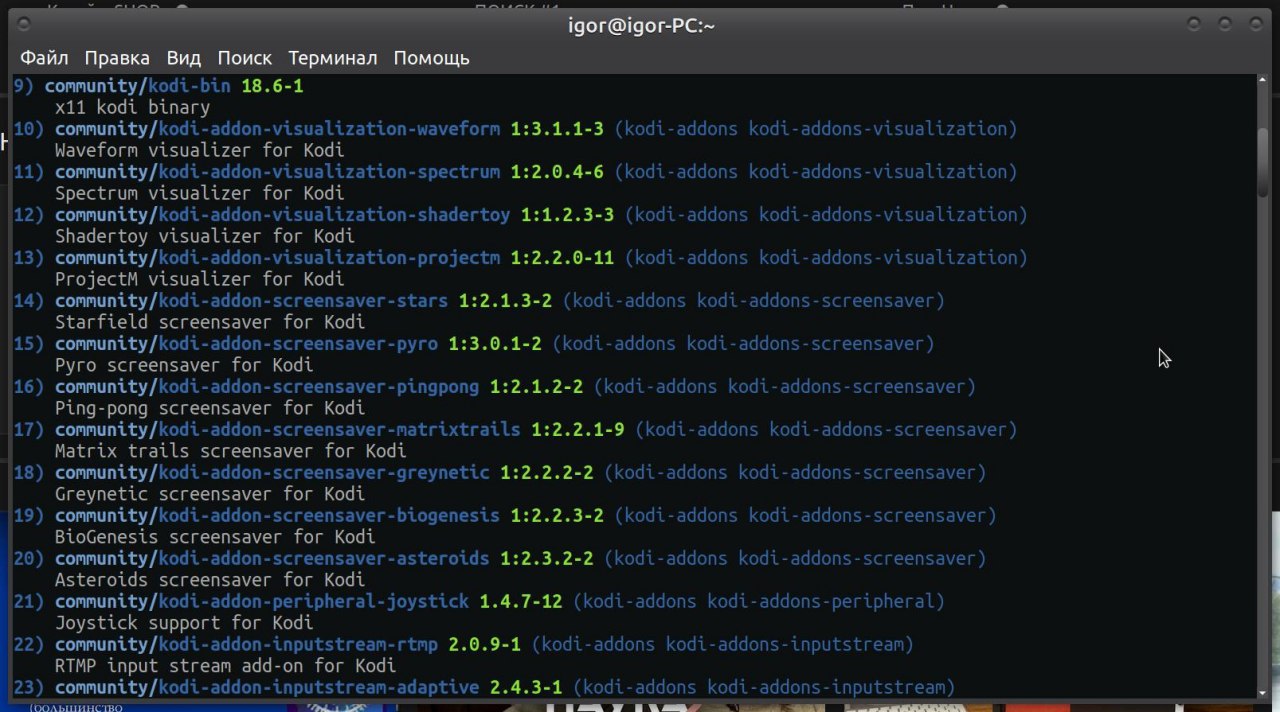Click 'RTMP input stream add-on for Kodi'
Viewport: 1280px width, 712px height.
[226, 666]
